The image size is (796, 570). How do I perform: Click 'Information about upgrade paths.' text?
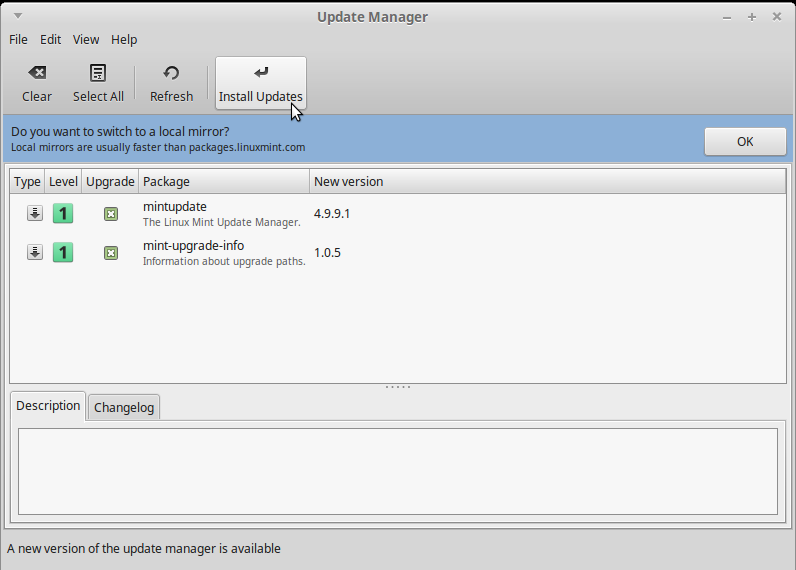click(224, 261)
